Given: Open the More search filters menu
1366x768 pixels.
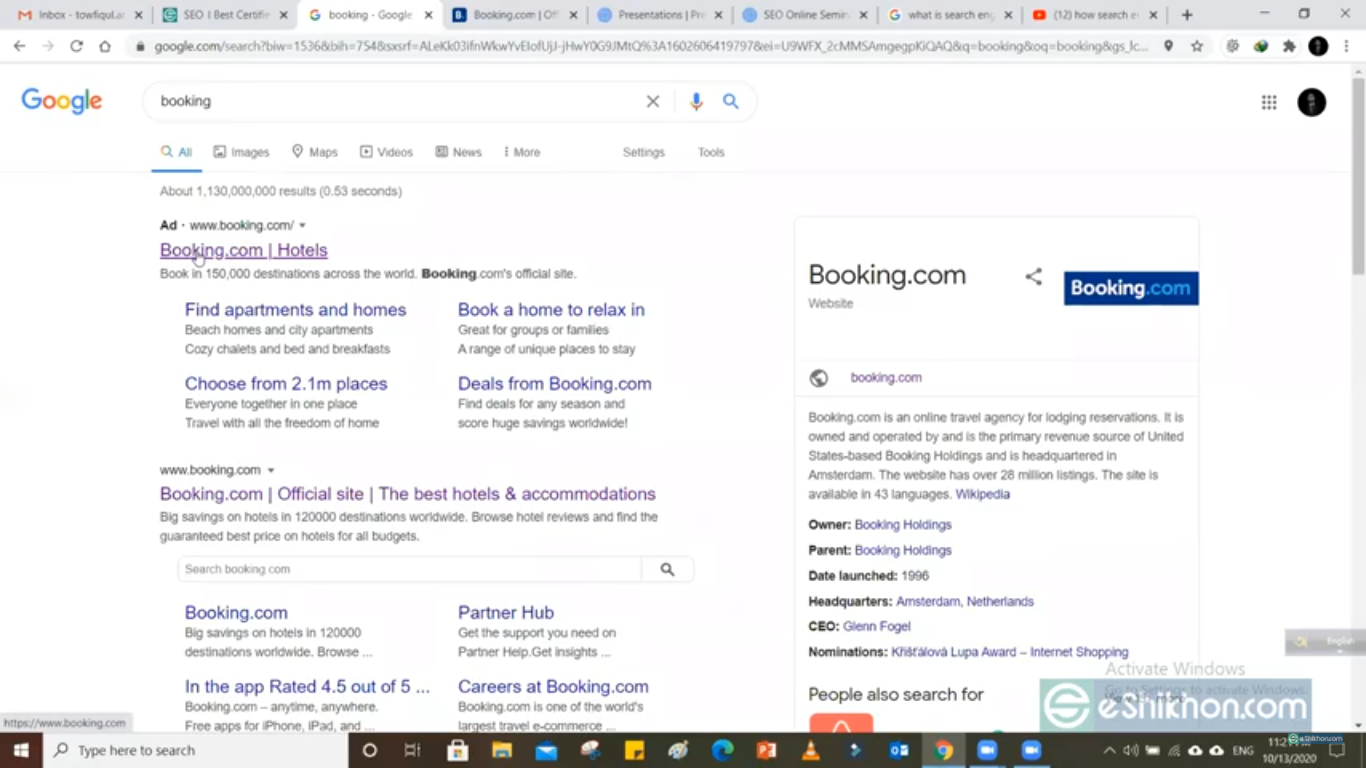Looking at the screenshot, I should click(x=522, y=152).
